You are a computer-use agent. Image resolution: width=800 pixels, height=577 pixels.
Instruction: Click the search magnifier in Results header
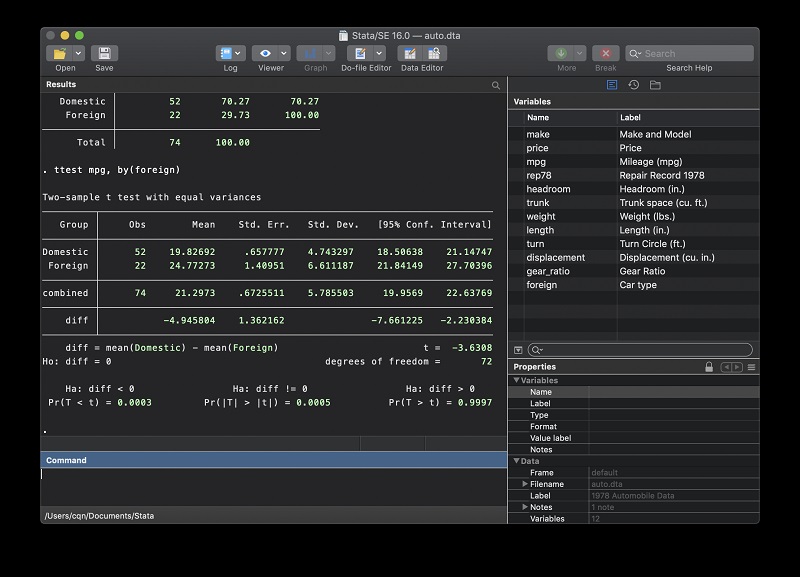[x=496, y=85]
